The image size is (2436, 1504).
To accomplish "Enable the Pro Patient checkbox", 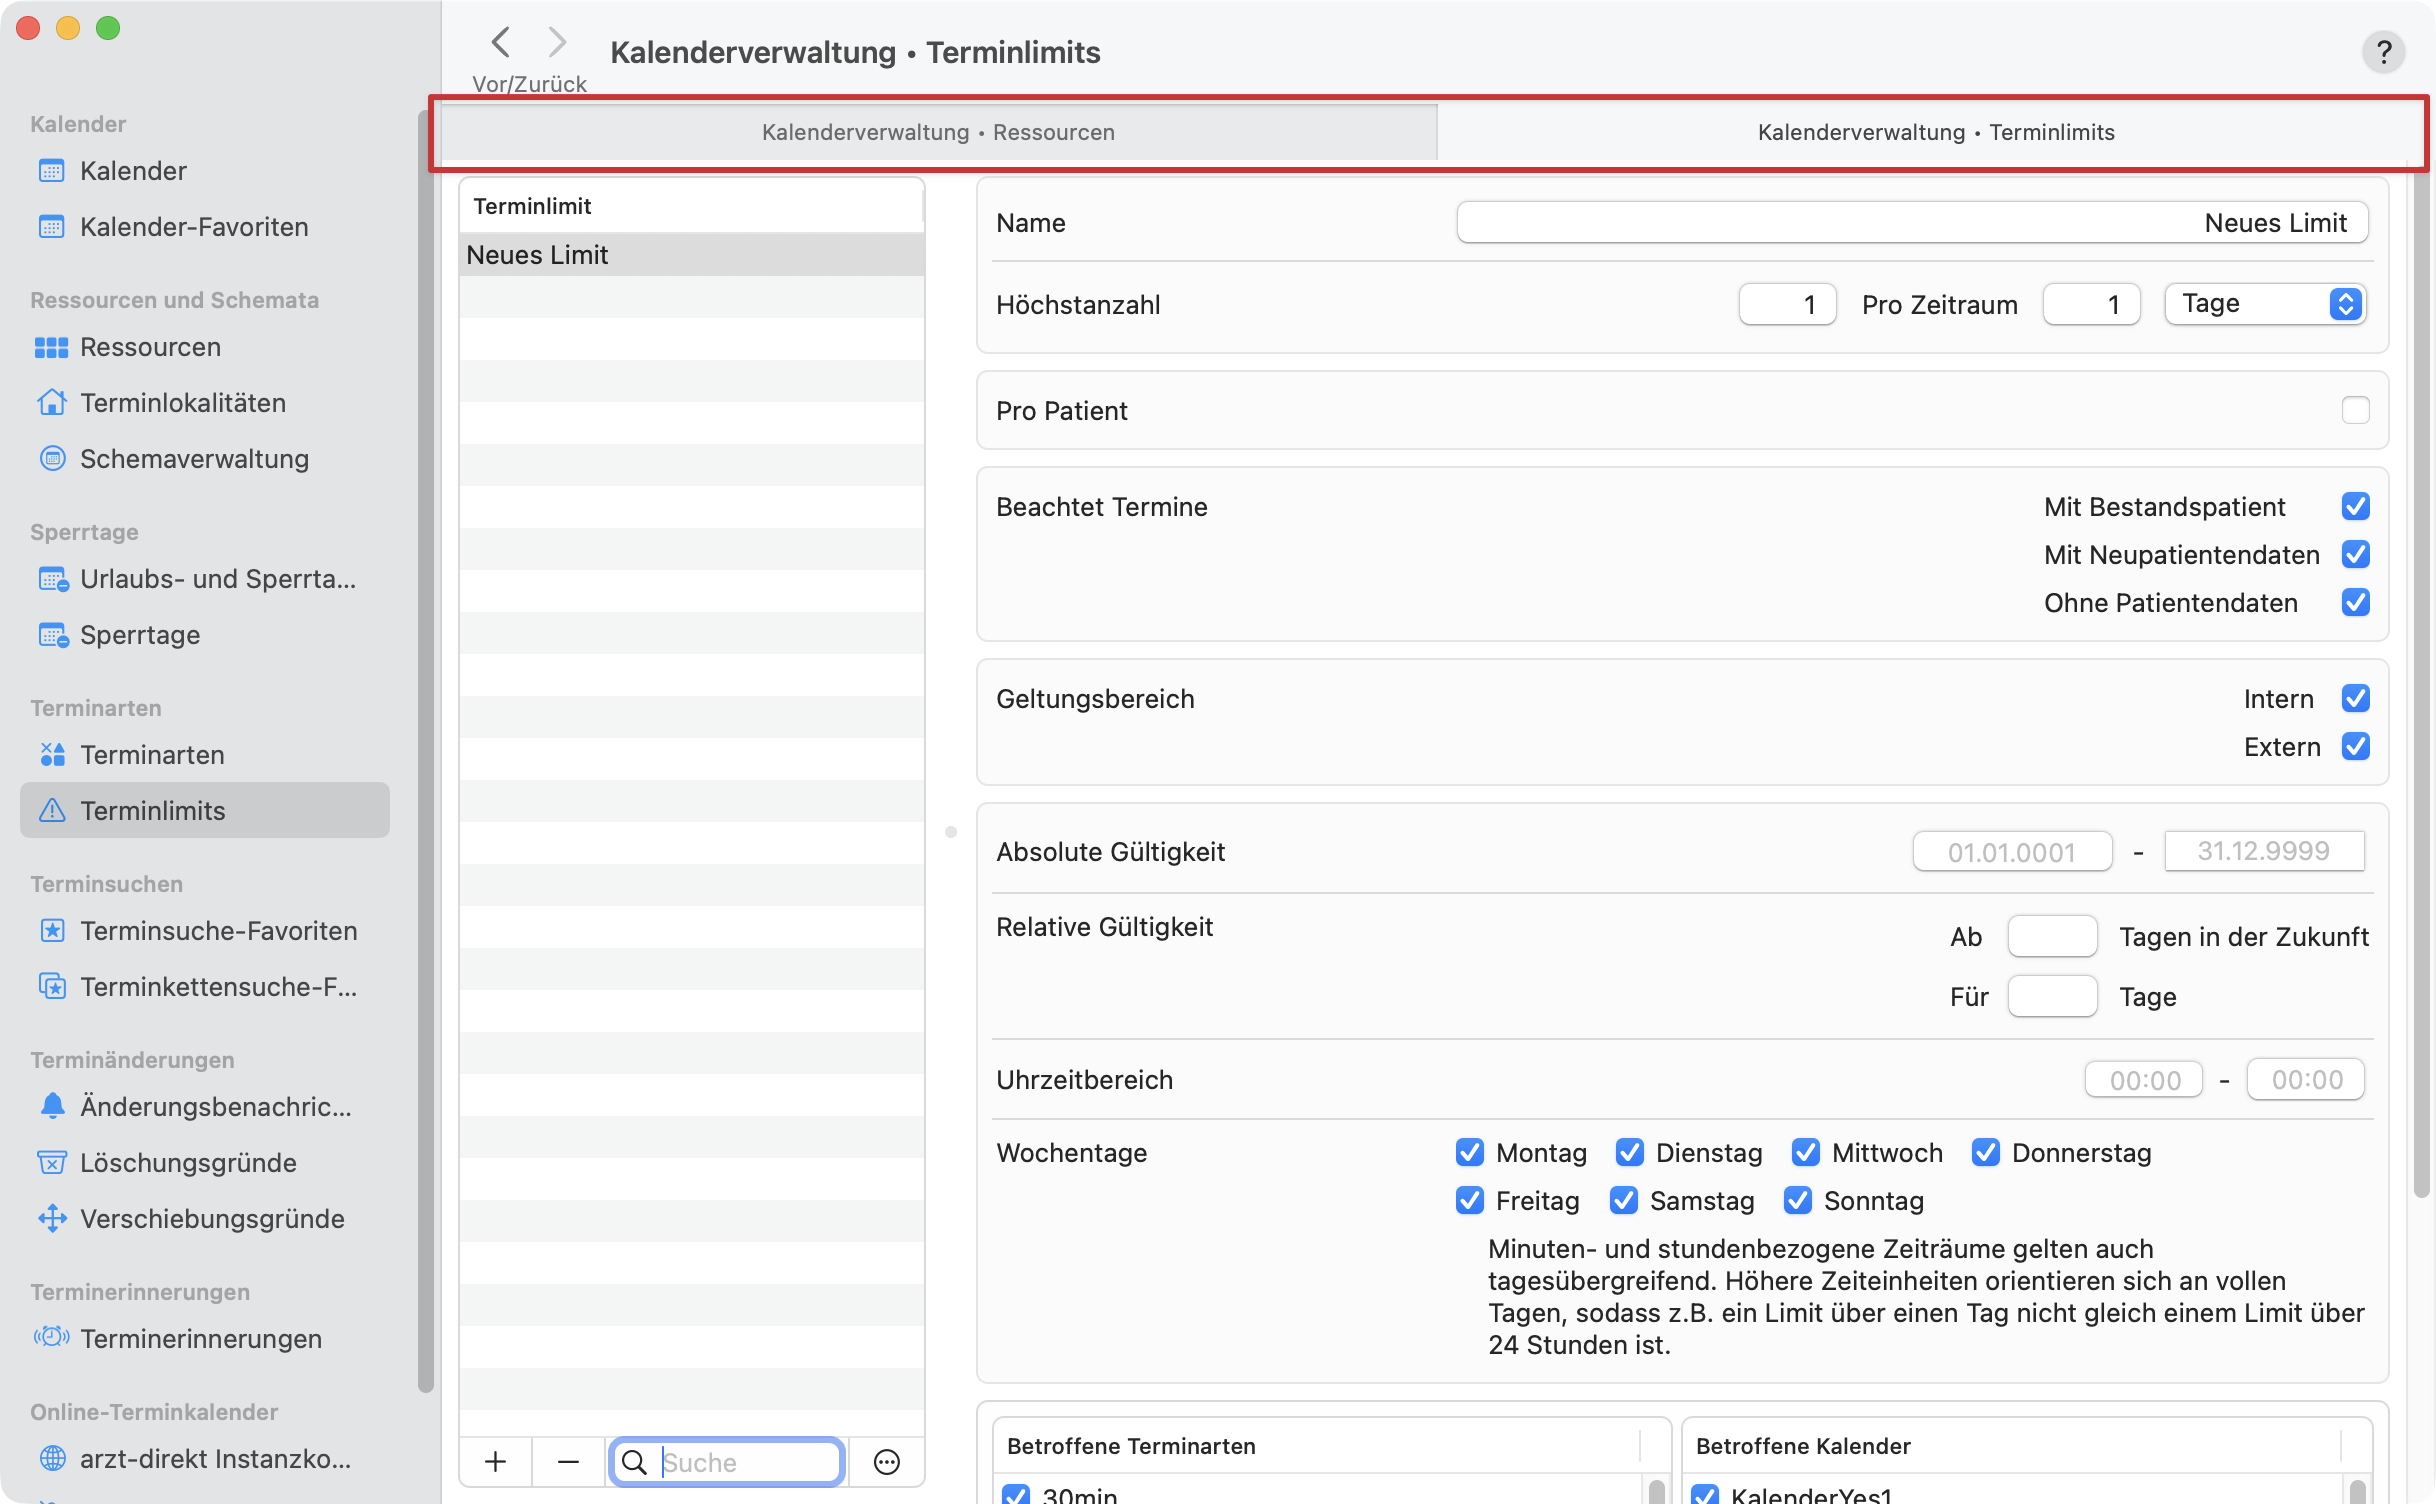I will [x=2357, y=410].
